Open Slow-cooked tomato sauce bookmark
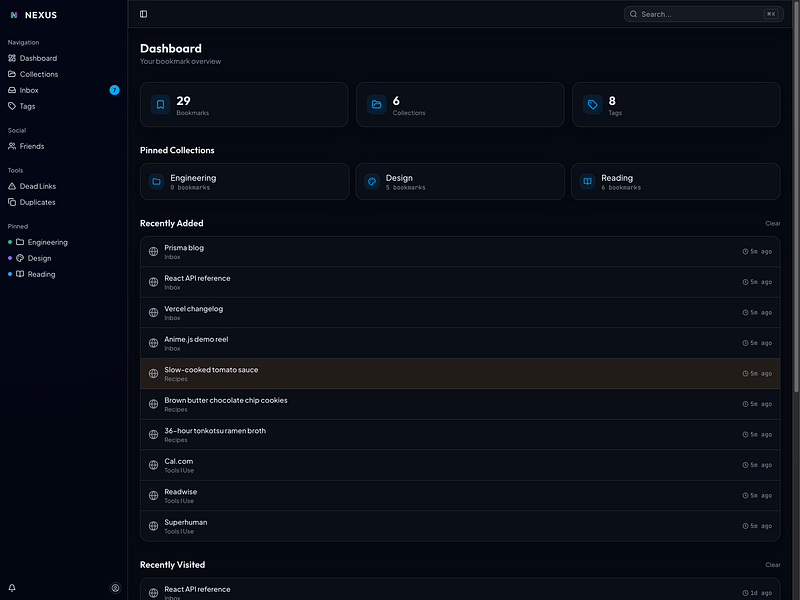 460,373
